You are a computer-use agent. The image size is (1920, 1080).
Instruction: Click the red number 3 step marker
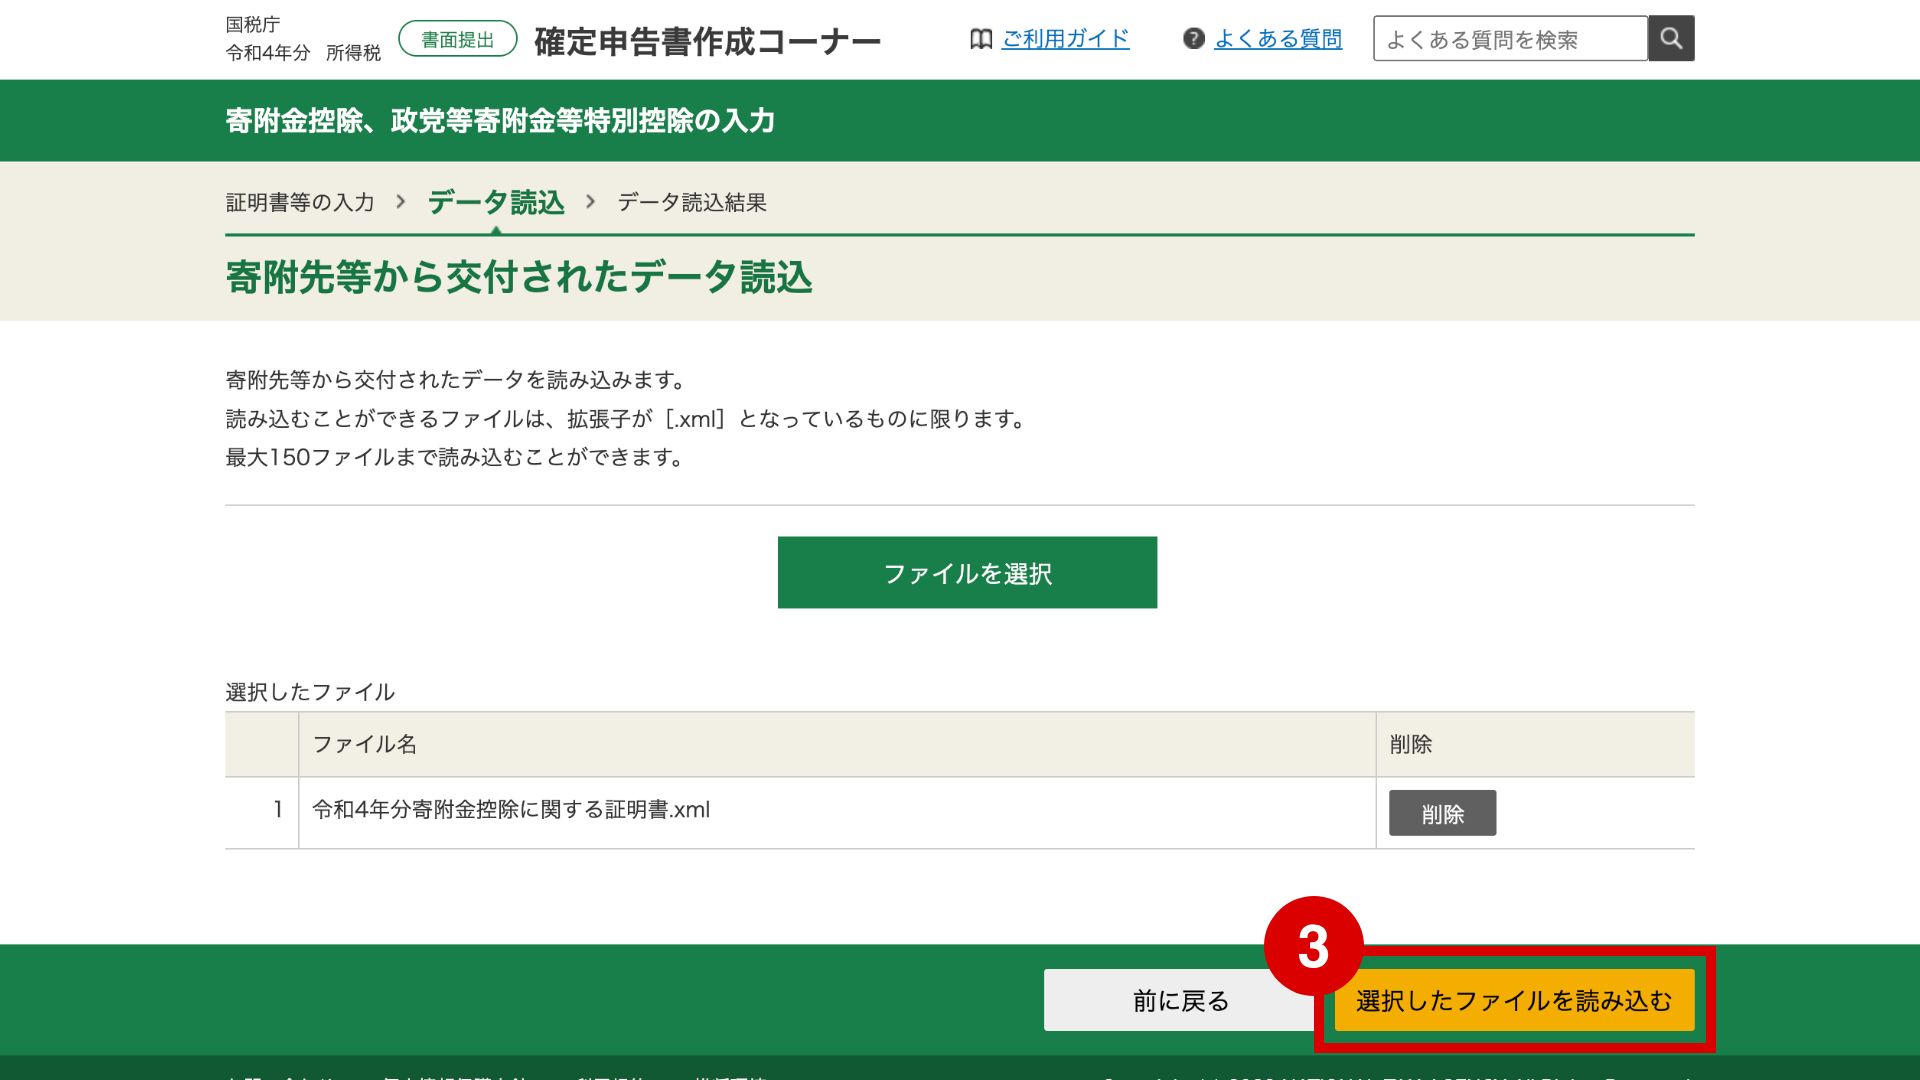point(1313,946)
